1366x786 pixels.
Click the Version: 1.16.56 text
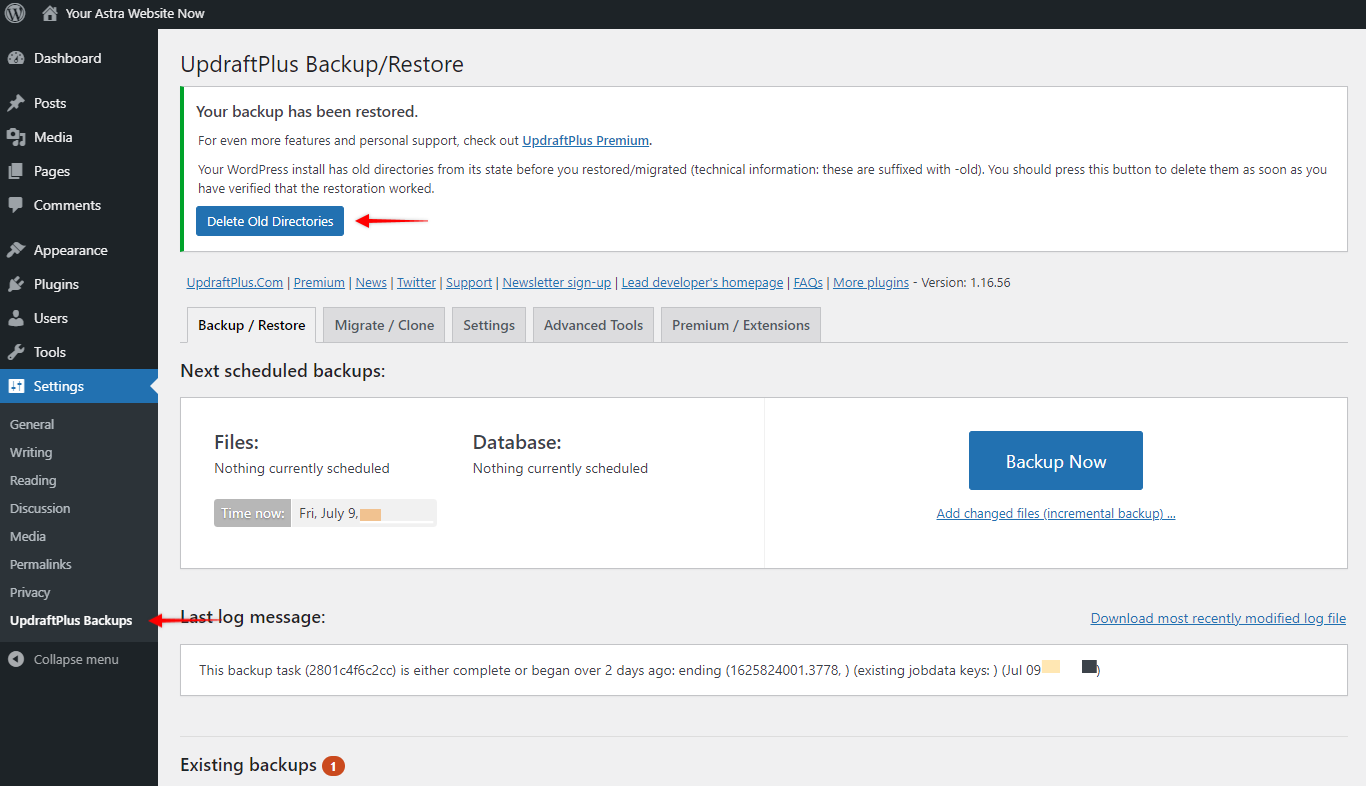[966, 282]
